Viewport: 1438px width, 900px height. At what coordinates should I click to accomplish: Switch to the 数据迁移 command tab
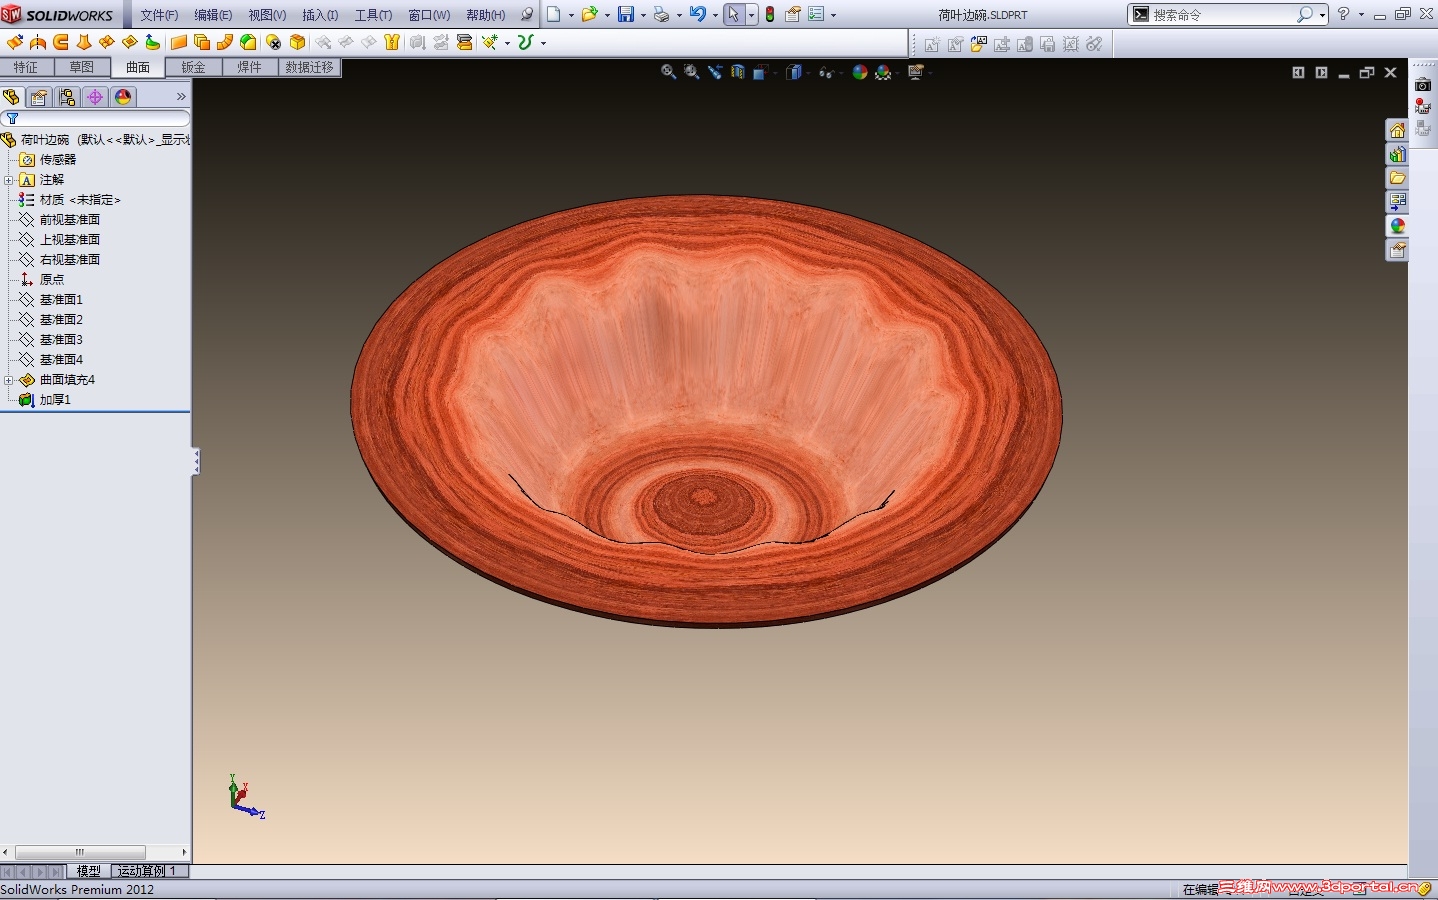(309, 67)
